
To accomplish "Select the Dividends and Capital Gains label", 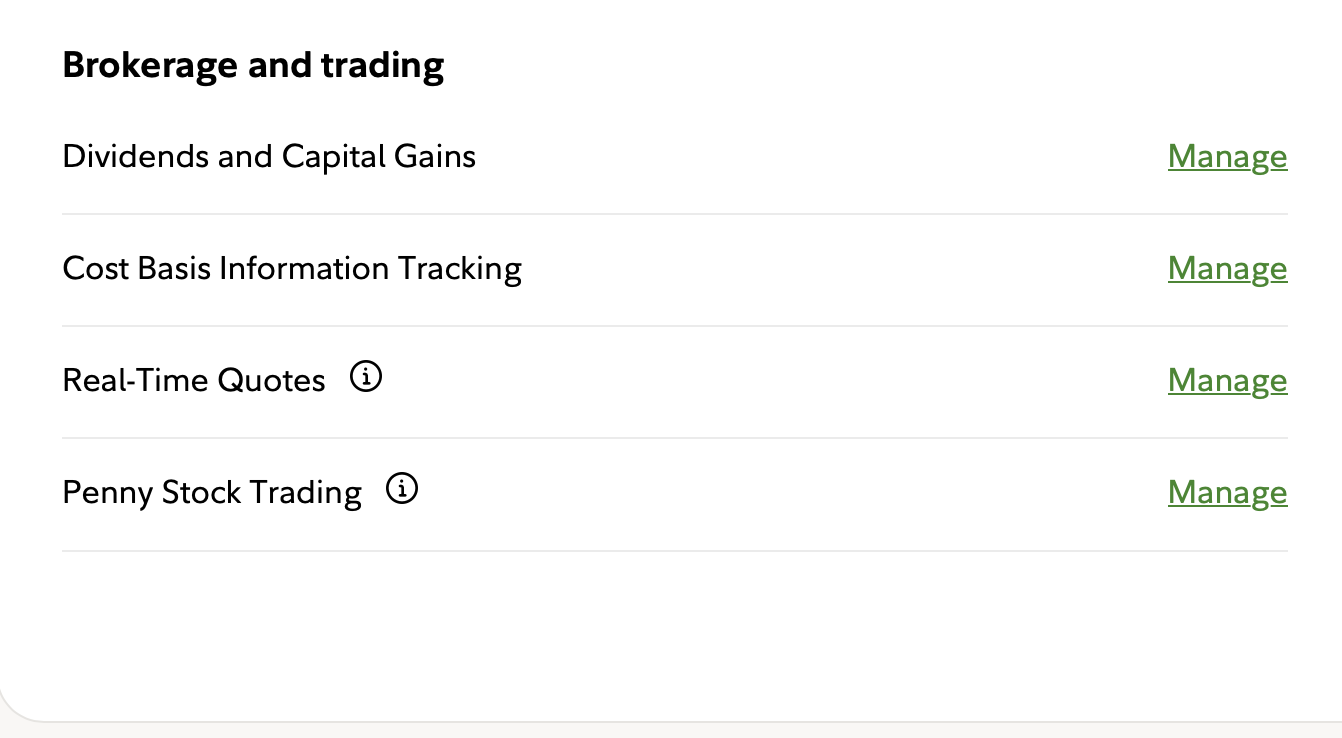I will pyautogui.click(x=269, y=157).
